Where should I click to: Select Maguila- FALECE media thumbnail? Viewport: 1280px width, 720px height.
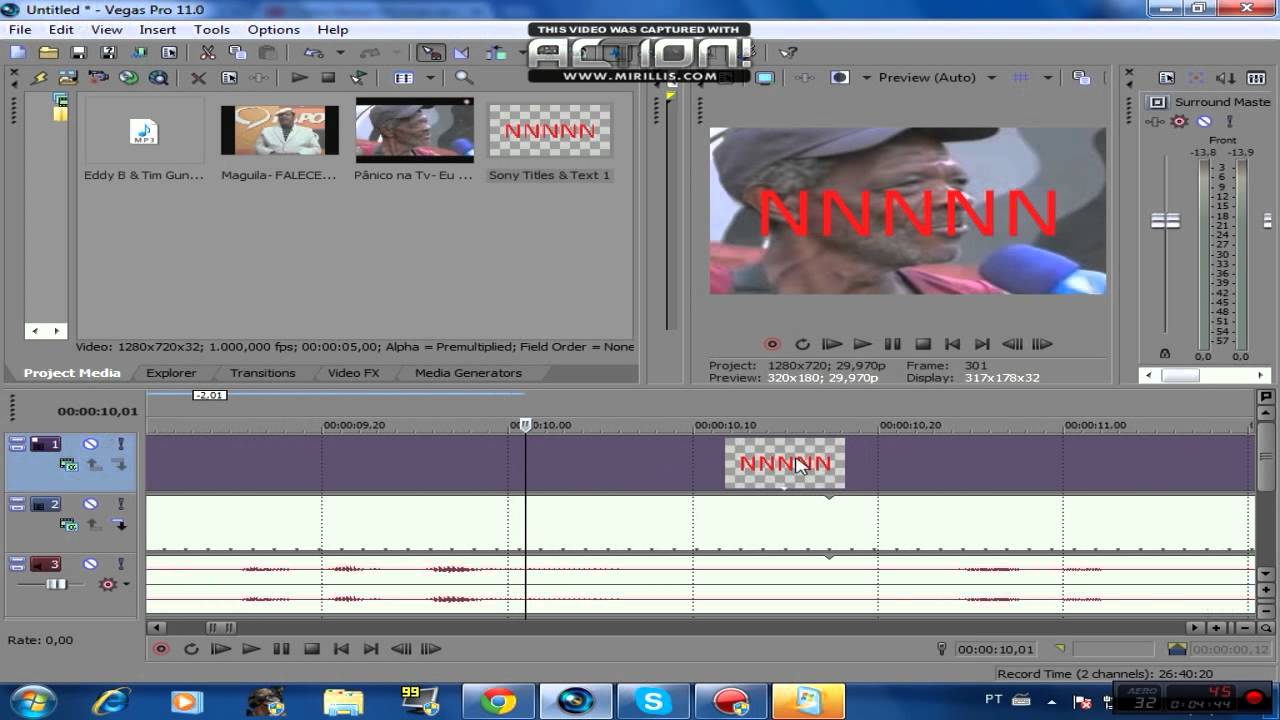pos(279,131)
